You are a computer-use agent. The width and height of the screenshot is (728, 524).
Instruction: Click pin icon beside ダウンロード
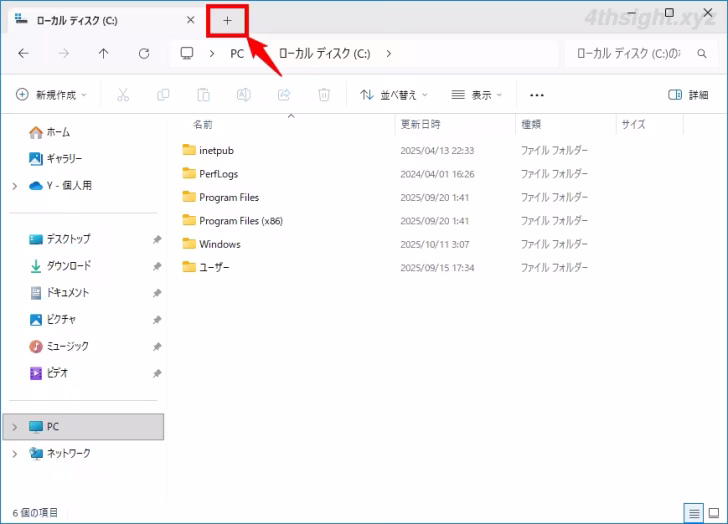pyautogui.click(x=157, y=266)
